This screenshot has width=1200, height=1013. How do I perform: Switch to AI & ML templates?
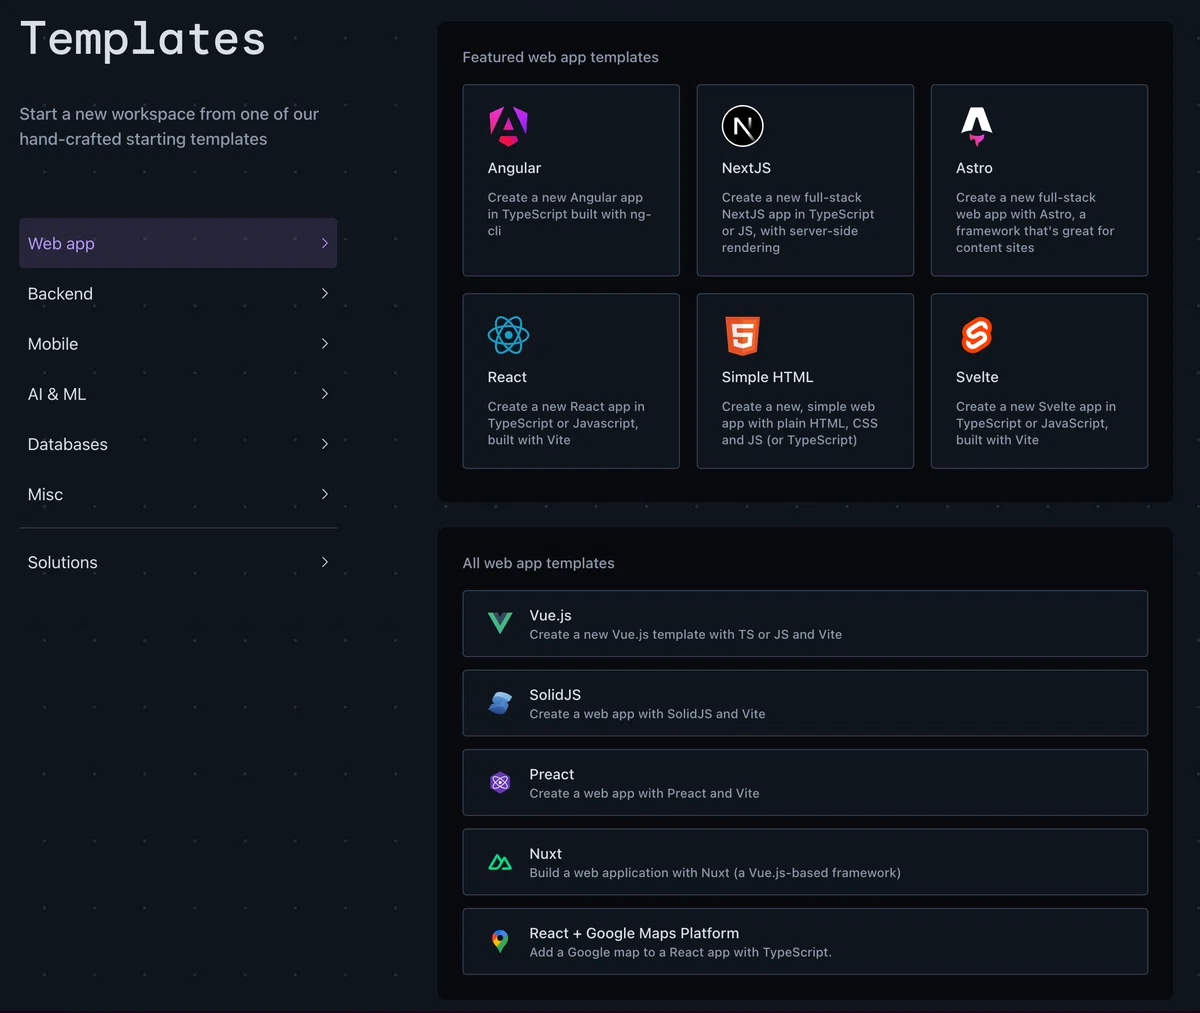pyautogui.click(x=178, y=394)
